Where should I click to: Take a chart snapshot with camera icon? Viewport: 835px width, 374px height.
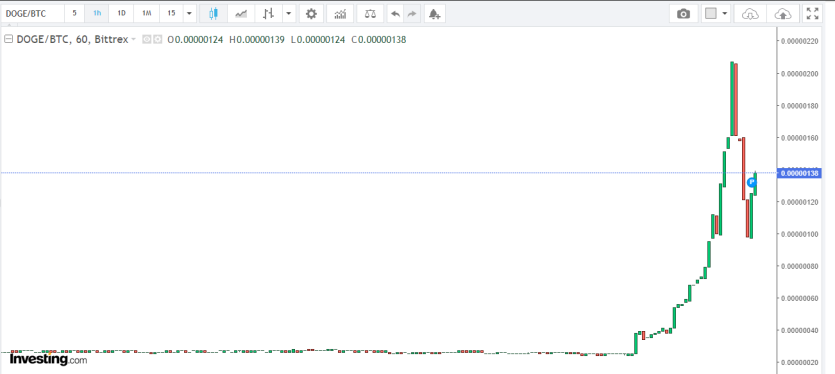point(683,14)
